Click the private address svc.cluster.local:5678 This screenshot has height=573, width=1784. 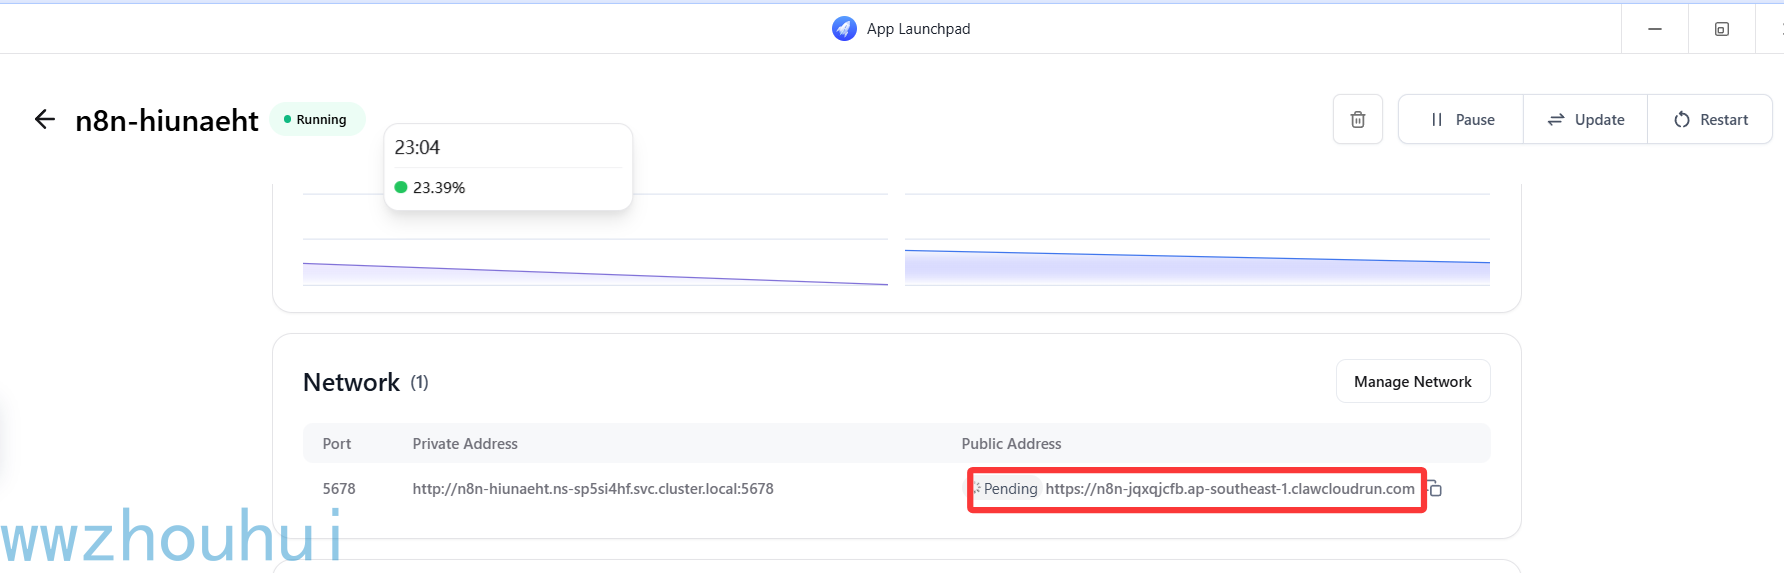593,489
